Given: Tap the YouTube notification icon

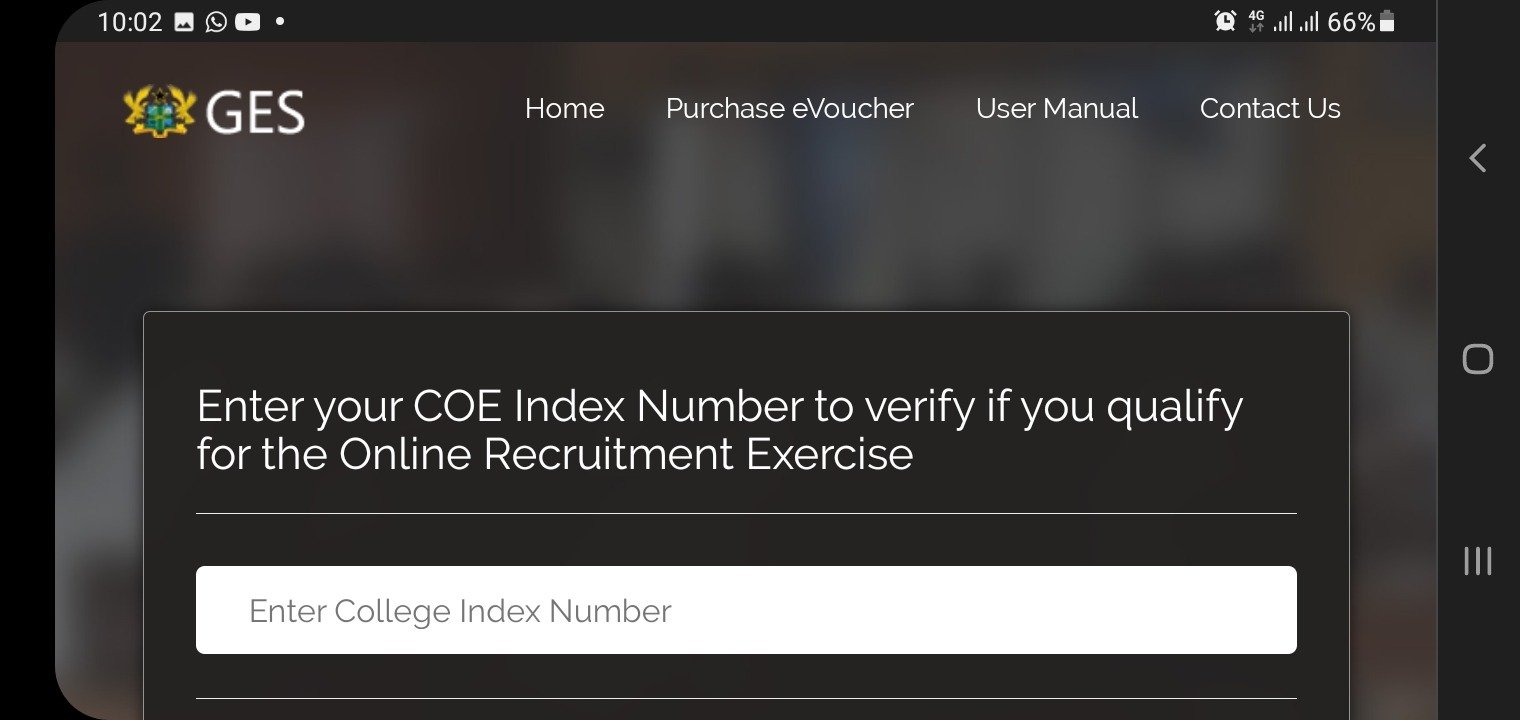Looking at the screenshot, I should click(x=248, y=22).
